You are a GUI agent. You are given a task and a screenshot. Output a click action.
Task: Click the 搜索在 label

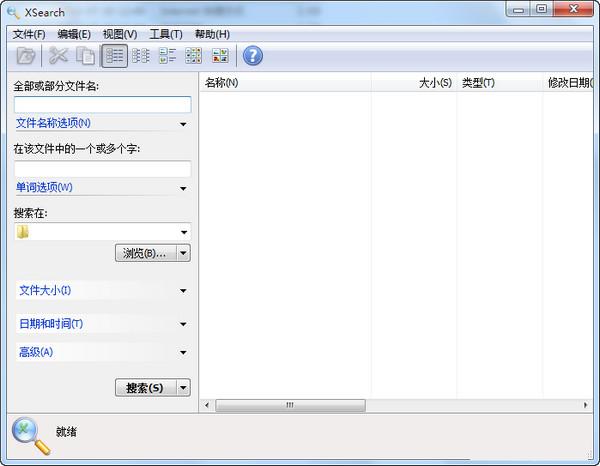tap(31, 213)
